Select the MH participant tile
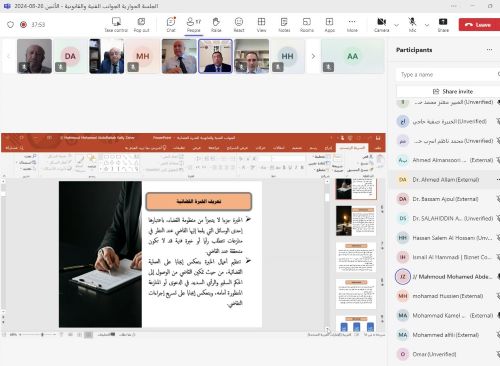The height and width of the screenshot is (366, 500). 143,56
